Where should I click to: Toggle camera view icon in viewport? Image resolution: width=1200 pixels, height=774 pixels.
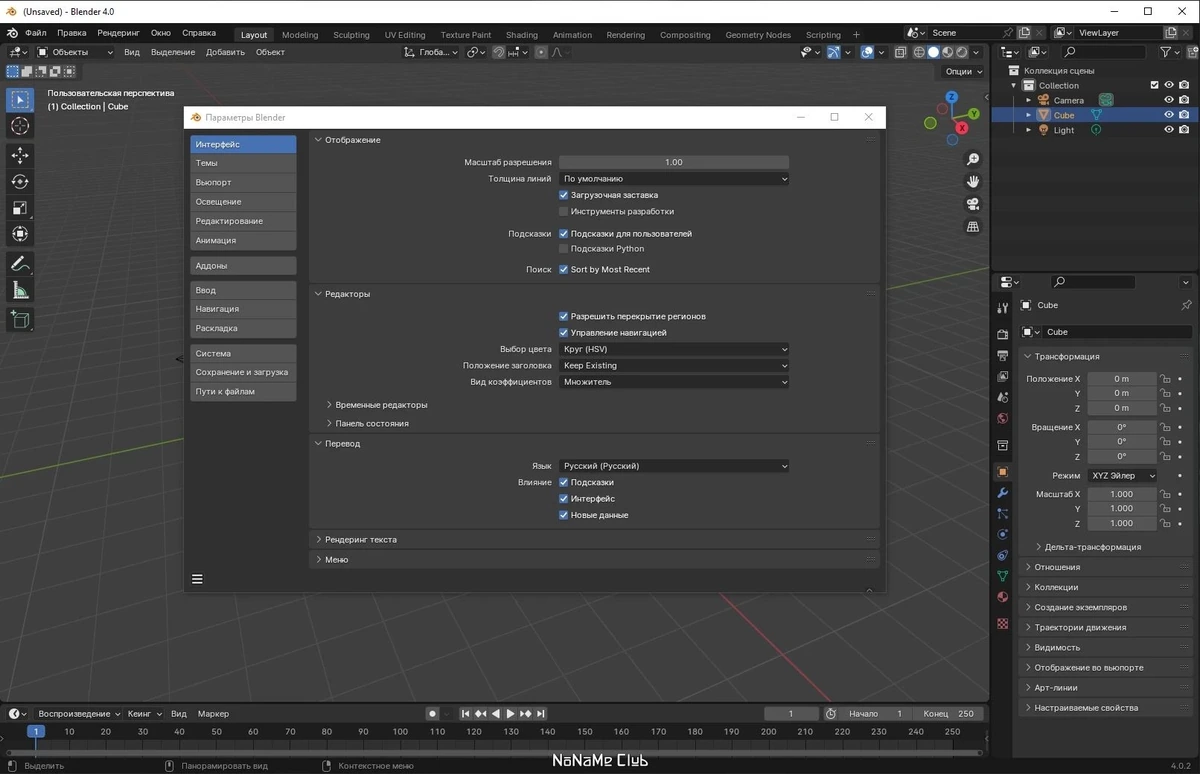[973, 204]
